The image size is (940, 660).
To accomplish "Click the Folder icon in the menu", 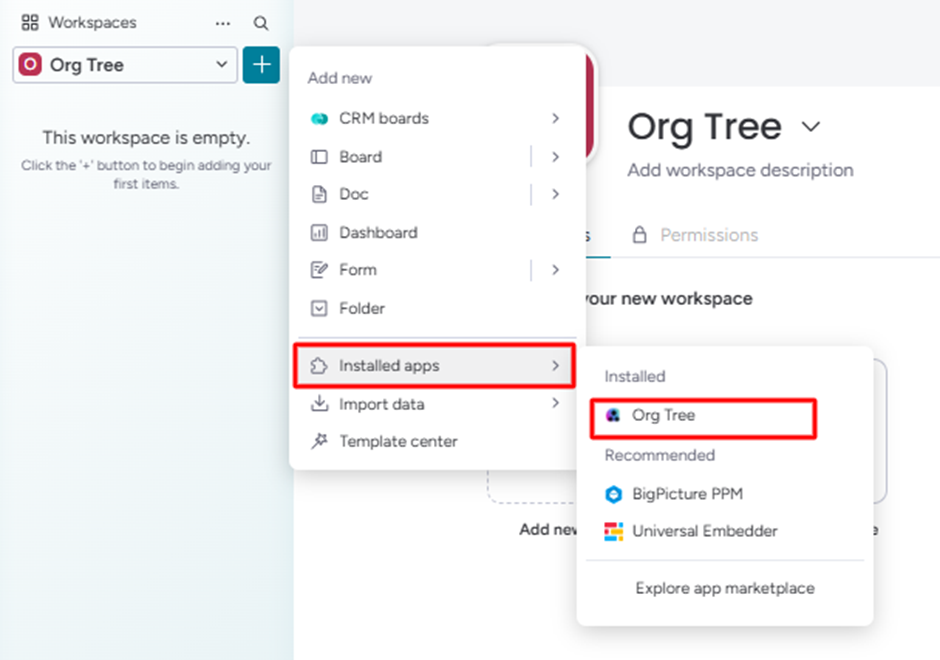I will [x=319, y=308].
